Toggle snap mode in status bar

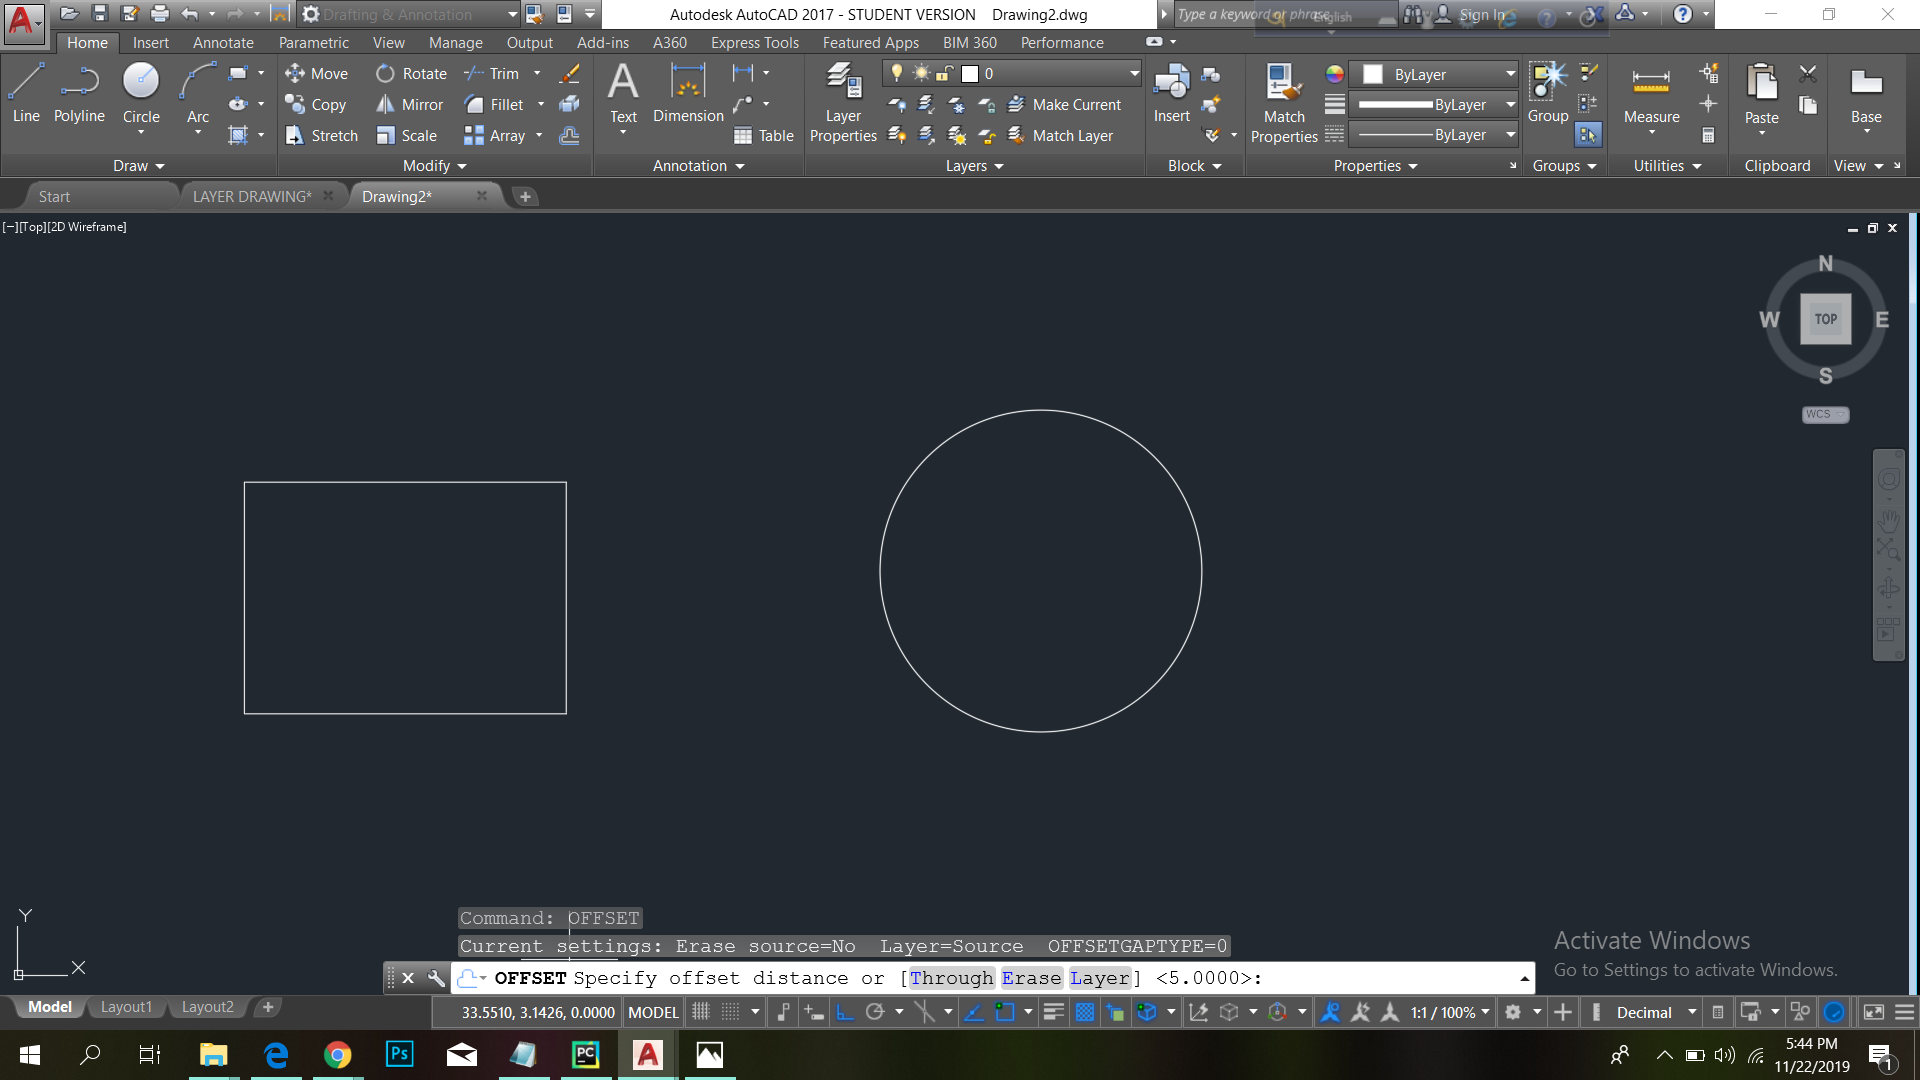coord(731,1012)
